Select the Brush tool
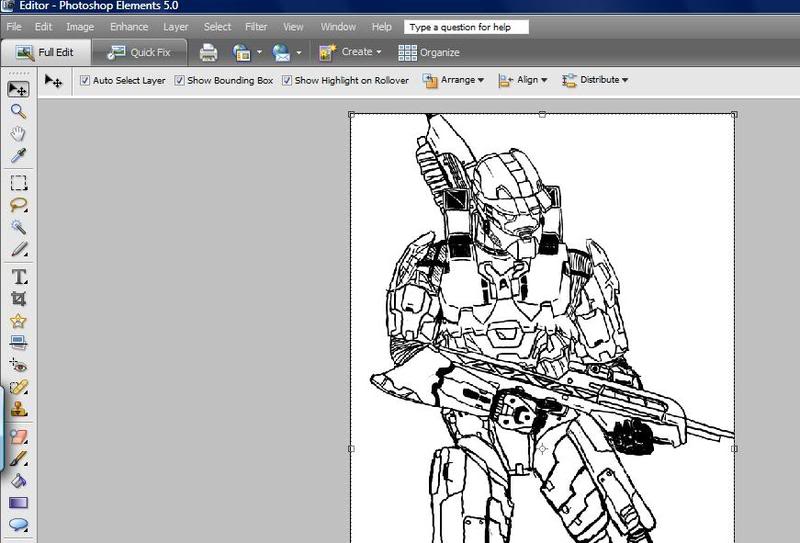 tap(18, 459)
